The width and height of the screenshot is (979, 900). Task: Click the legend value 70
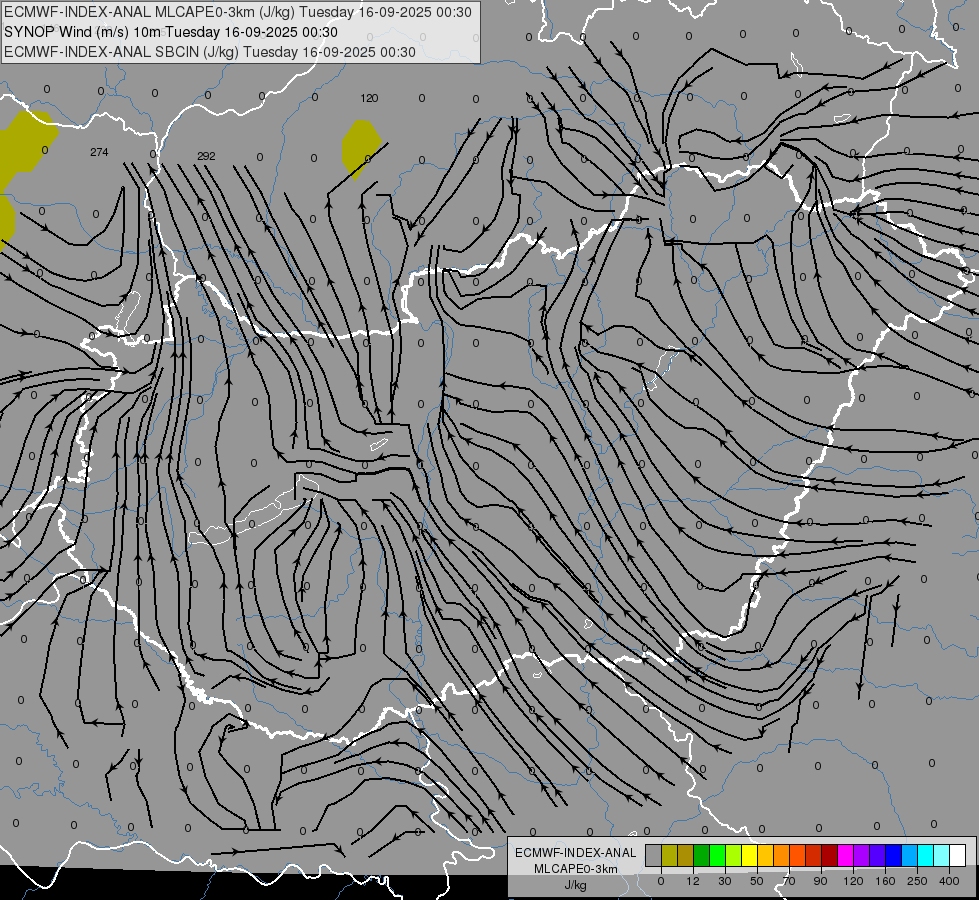point(789,881)
